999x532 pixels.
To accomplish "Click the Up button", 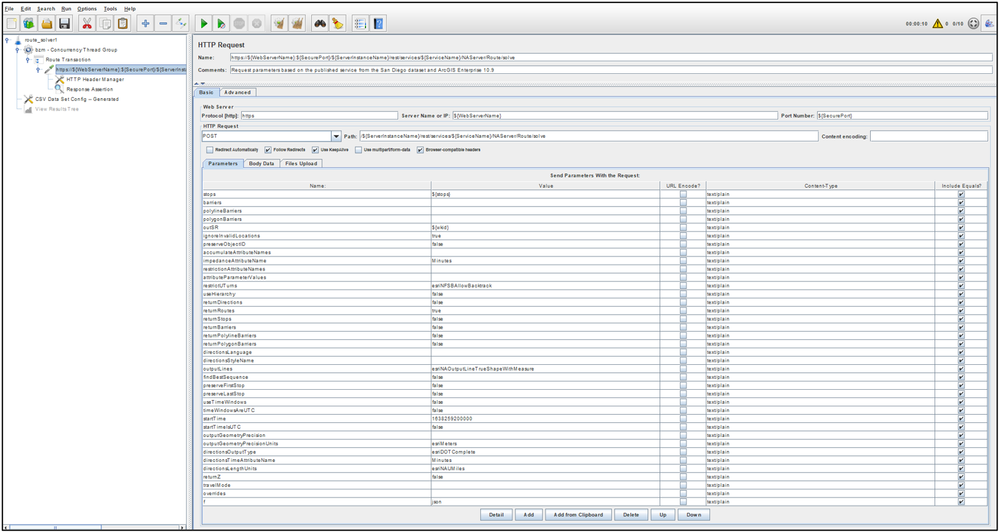I will click(x=663, y=514).
